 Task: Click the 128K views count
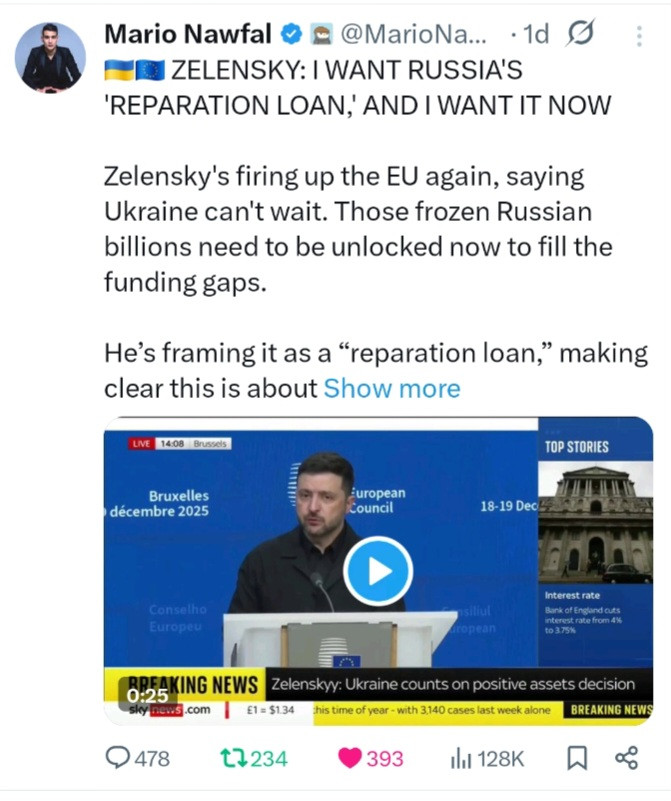[501, 759]
